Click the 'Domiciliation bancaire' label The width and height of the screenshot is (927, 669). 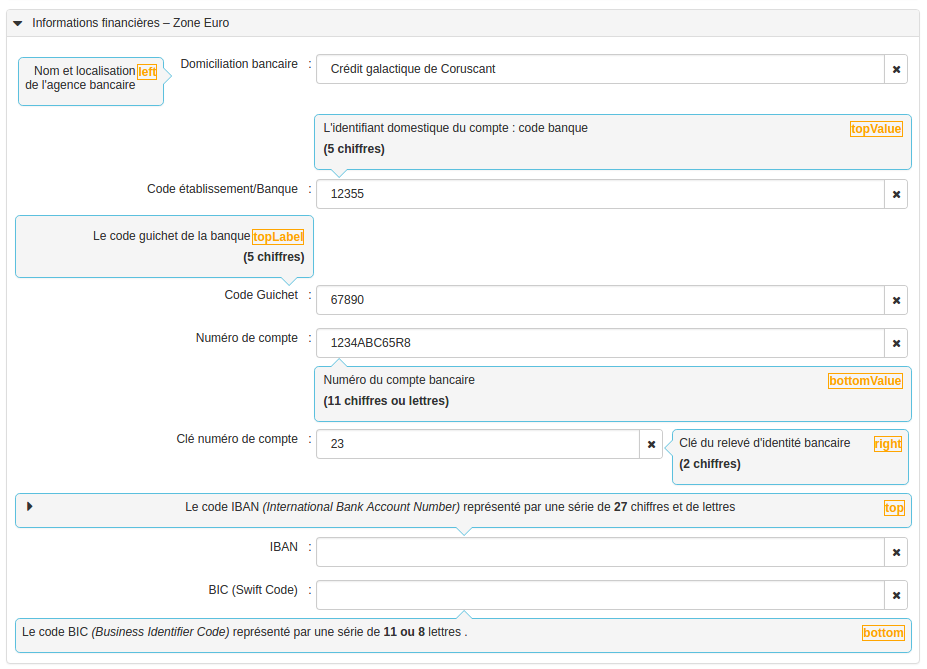click(x=239, y=64)
